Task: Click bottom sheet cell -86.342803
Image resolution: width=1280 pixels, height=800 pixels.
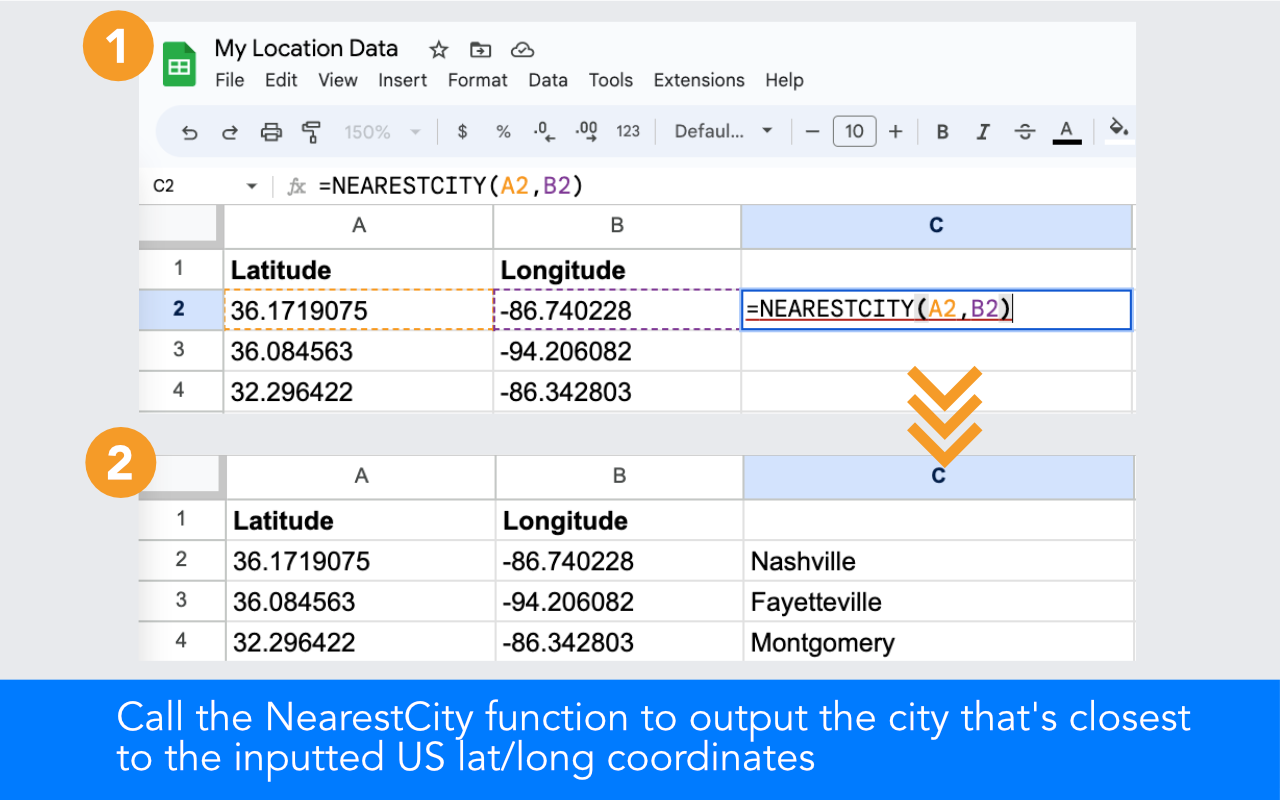Action: [619, 642]
